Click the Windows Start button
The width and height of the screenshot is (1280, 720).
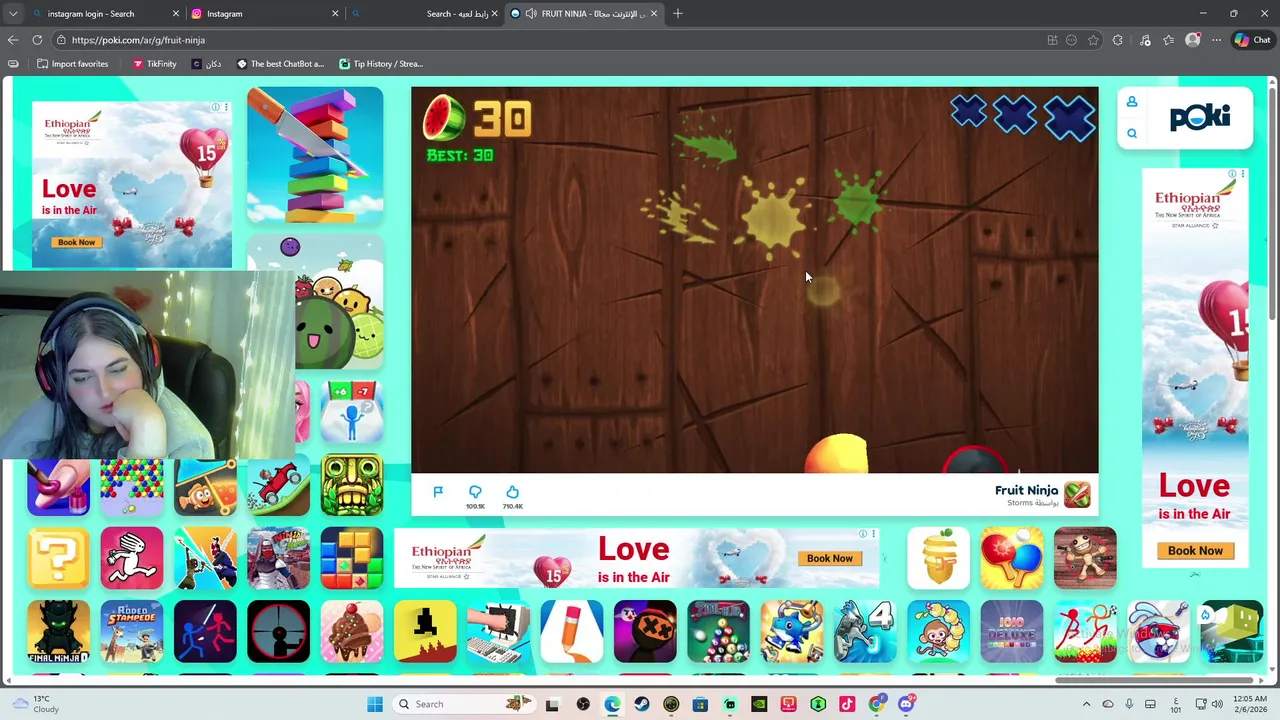(x=375, y=704)
